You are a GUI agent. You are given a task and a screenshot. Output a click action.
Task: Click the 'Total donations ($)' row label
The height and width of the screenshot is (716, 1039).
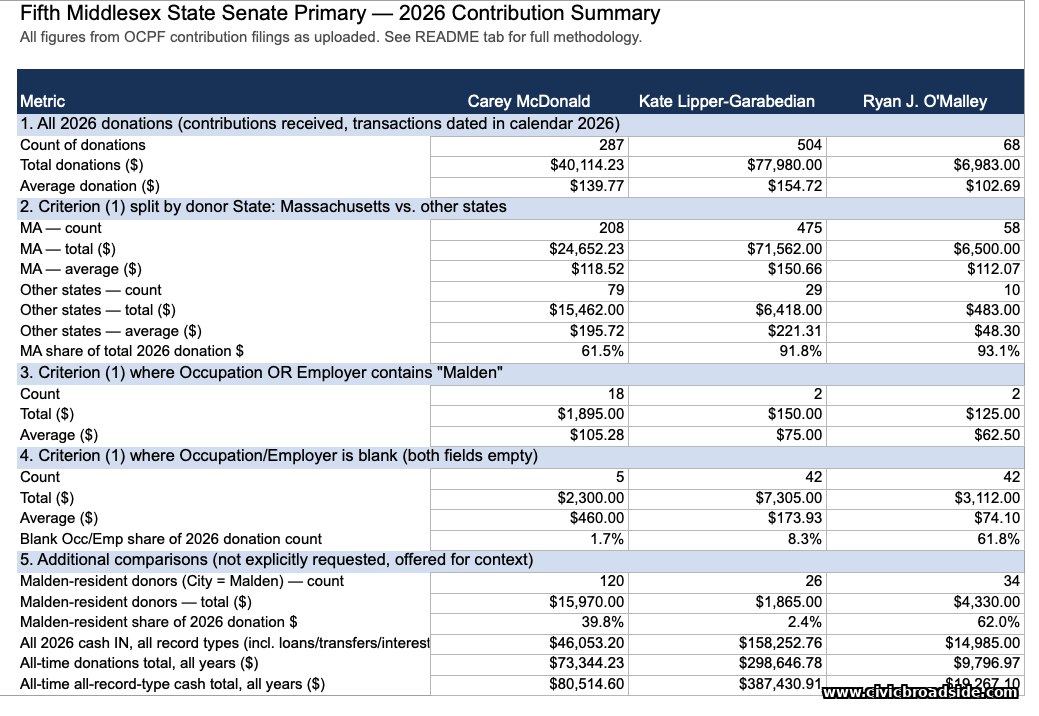coord(82,165)
